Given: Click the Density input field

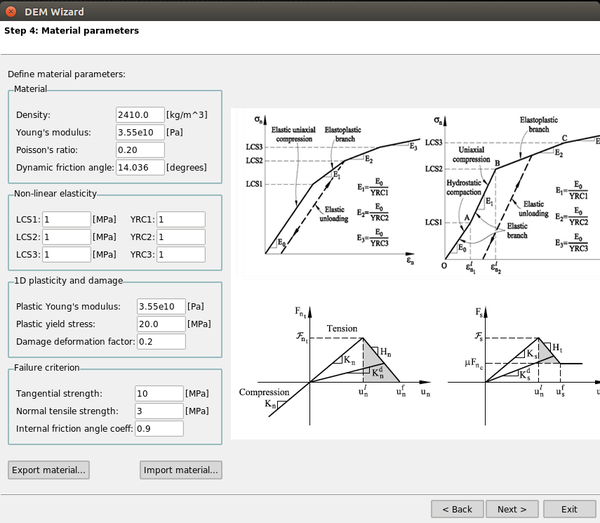Looking at the screenshot, I should pos(138,115).
